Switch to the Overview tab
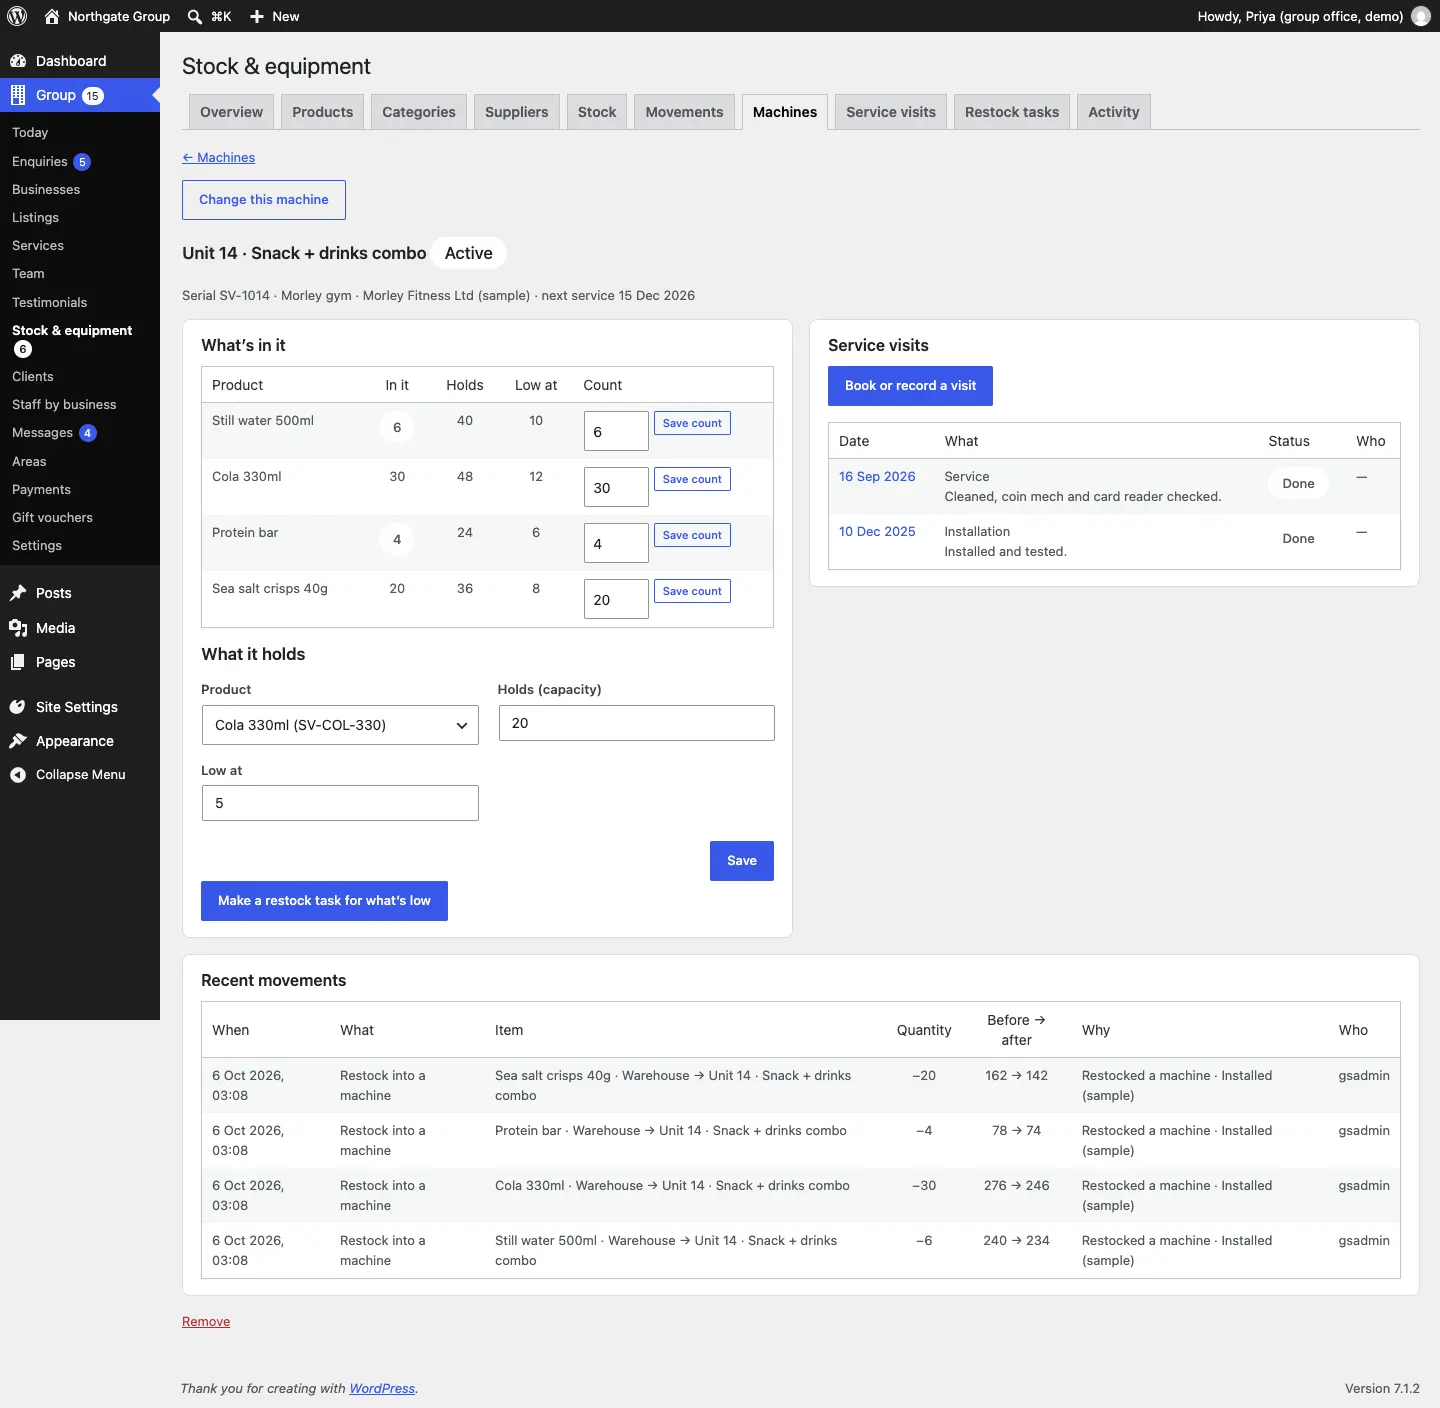The width and height of the screenshot is (1440, 1408). [231, 112]
